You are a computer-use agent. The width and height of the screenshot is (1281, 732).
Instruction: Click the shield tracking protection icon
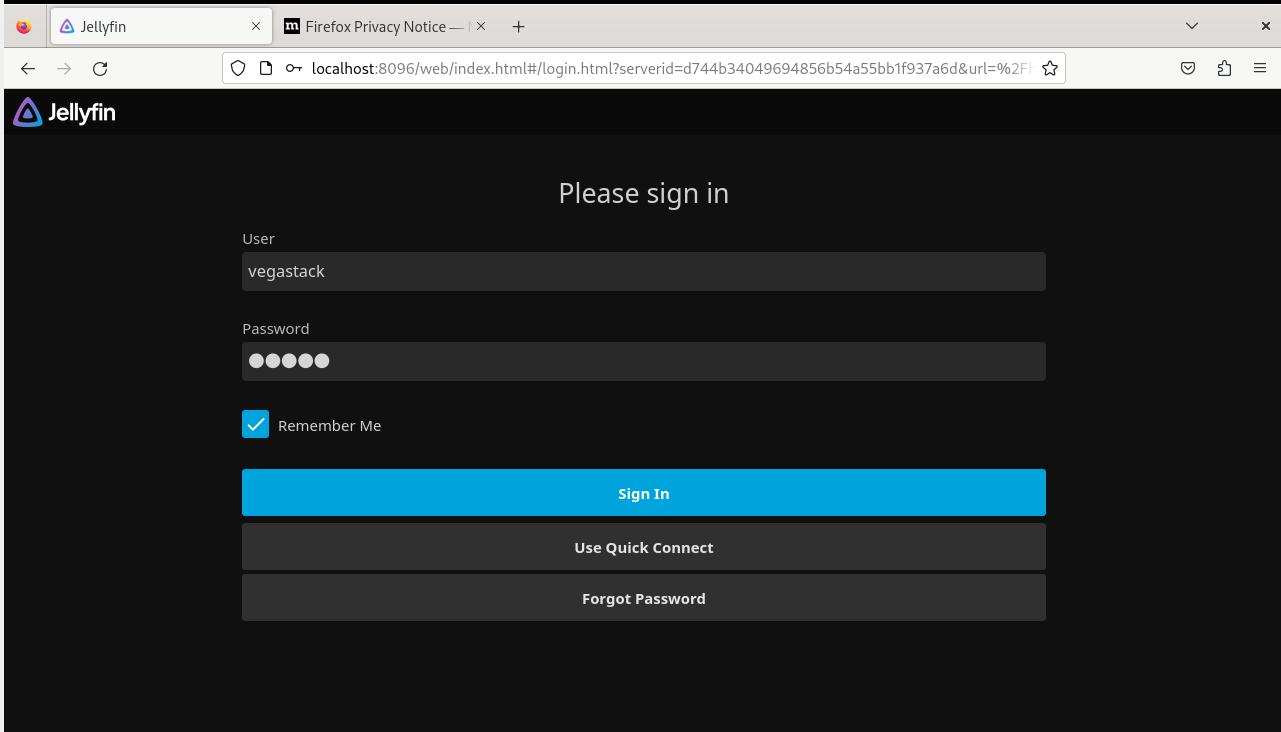pyautogui.click(x=238, y=69)
